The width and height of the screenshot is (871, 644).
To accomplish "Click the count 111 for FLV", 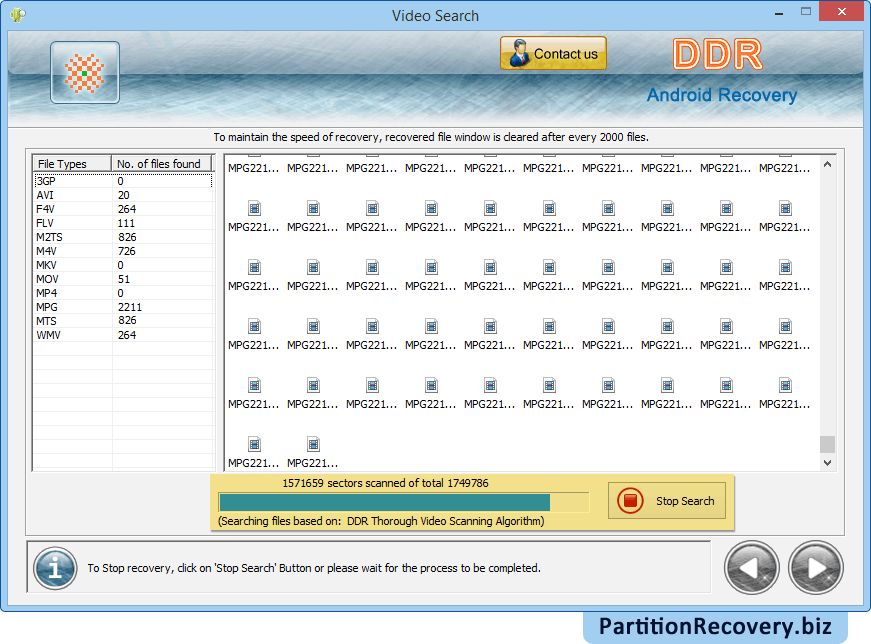I will point(126,223).
